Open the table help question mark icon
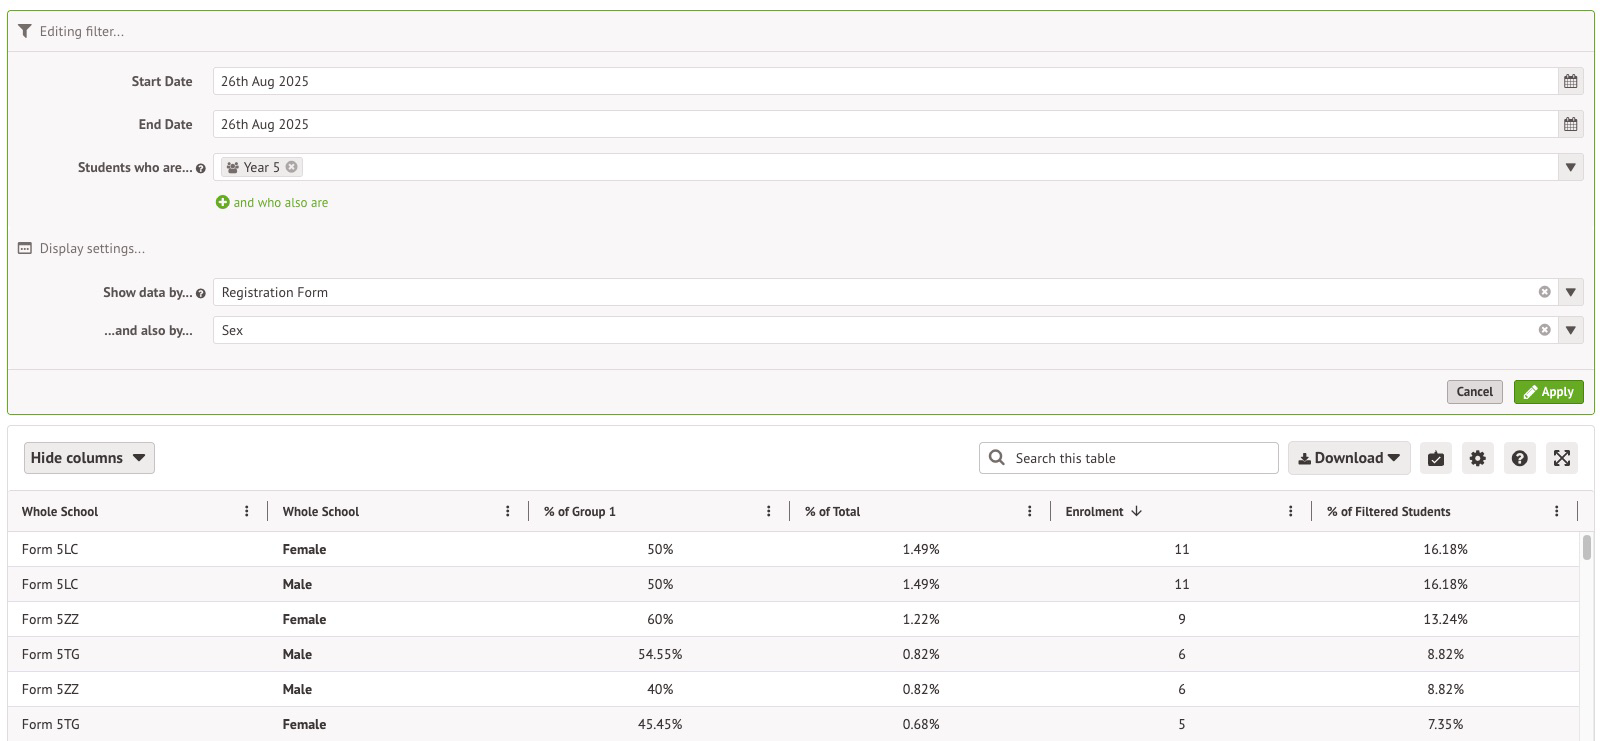This screenshot has height=741, width=1600. click(1519, 458)
